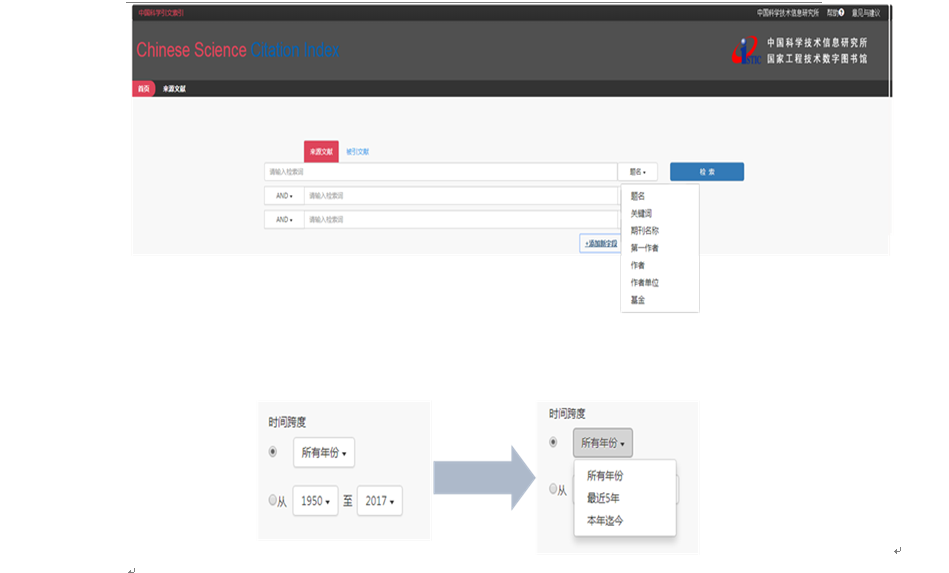Open the 1950 start-year dropdown
The width and height of the screenshot is (949, 573).
point(315,501)
